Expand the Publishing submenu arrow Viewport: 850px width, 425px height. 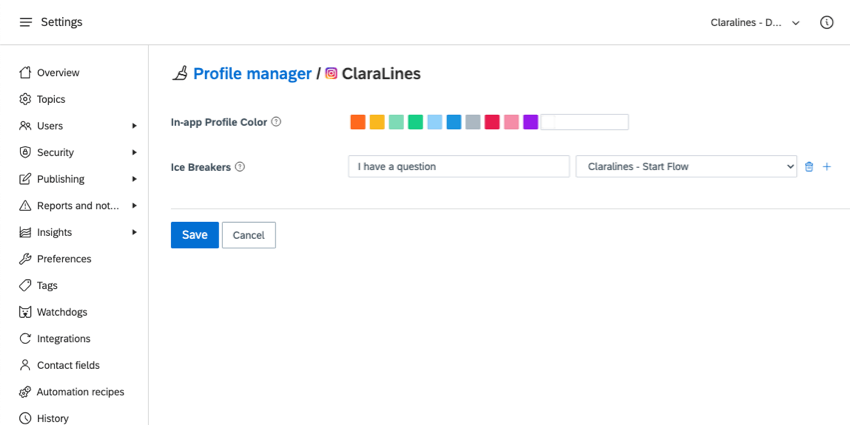click(134, 179)
